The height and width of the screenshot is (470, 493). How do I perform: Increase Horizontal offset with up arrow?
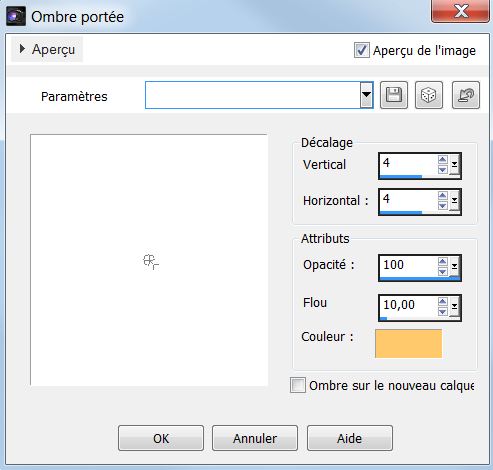click(x=442, y=196)
